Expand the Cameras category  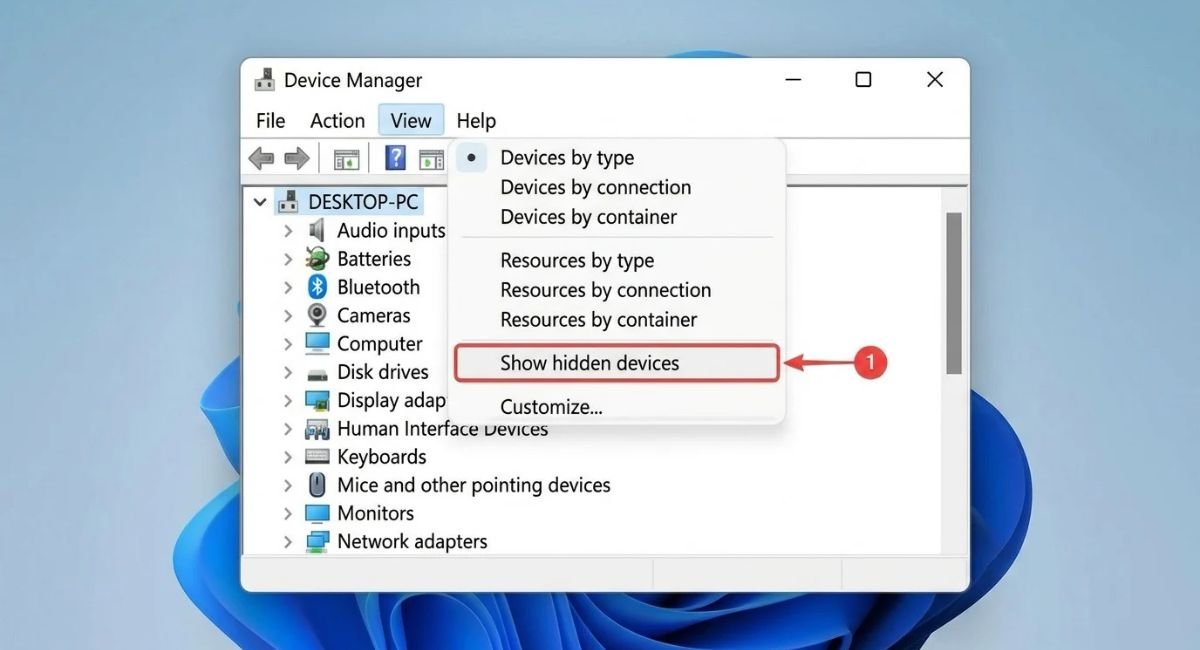tap(288, 315)
